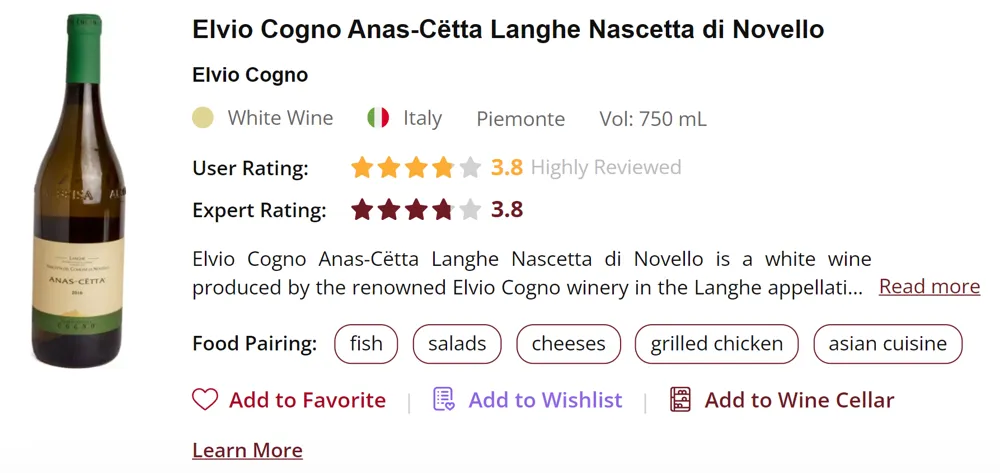Expand description with Read more

coord(929,287)
